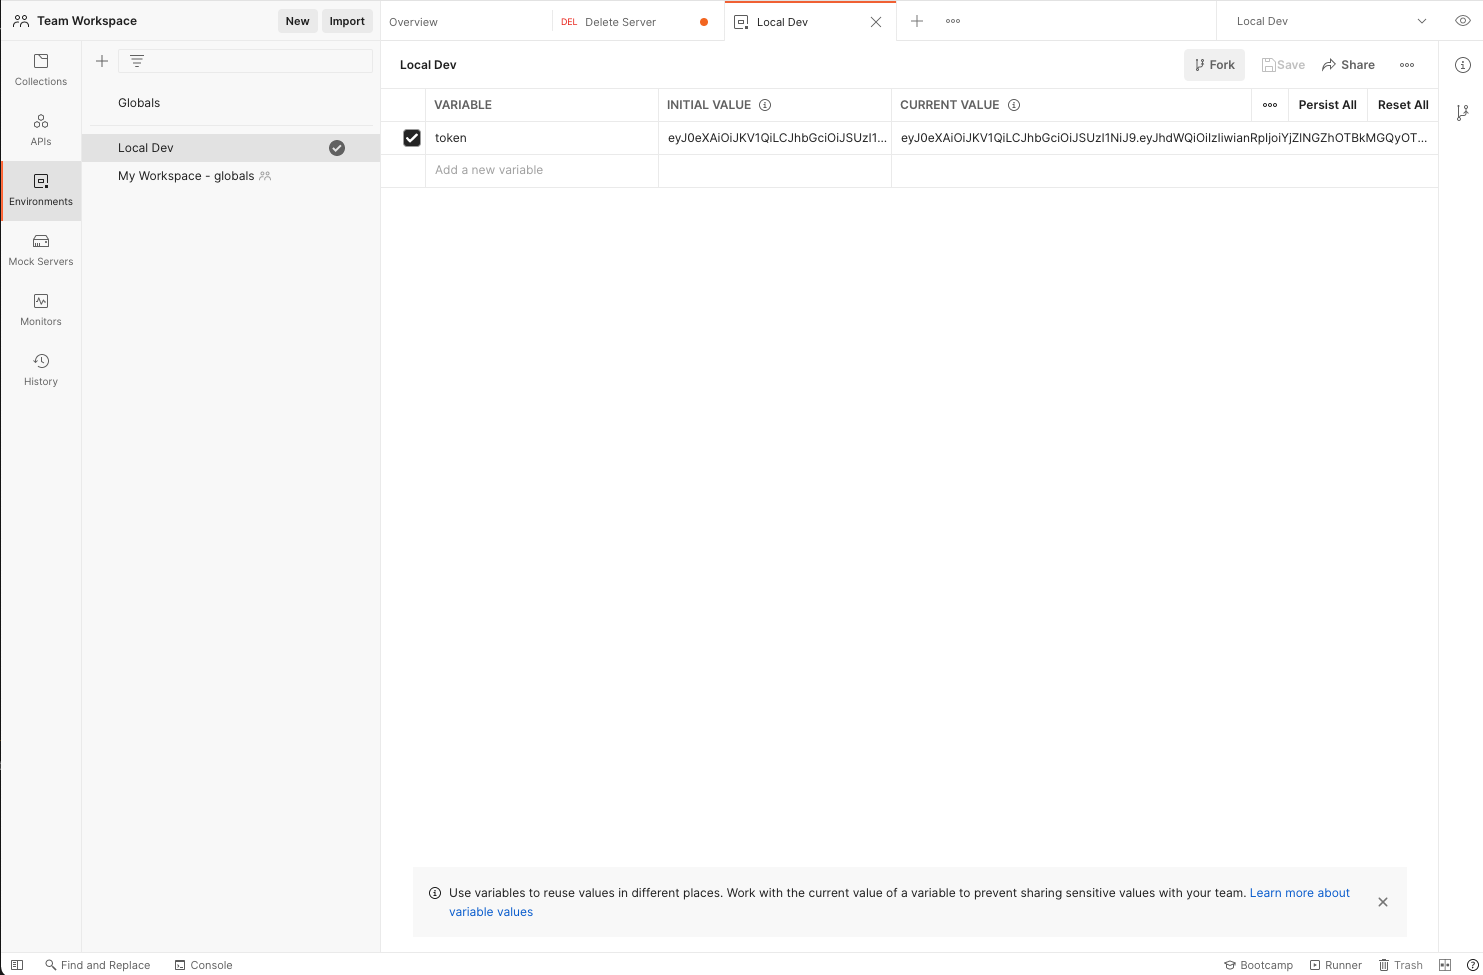Viewport: 1483px width, 975px height.
Task: Open the APIs sidebar panel
Action: coord(41,130)
